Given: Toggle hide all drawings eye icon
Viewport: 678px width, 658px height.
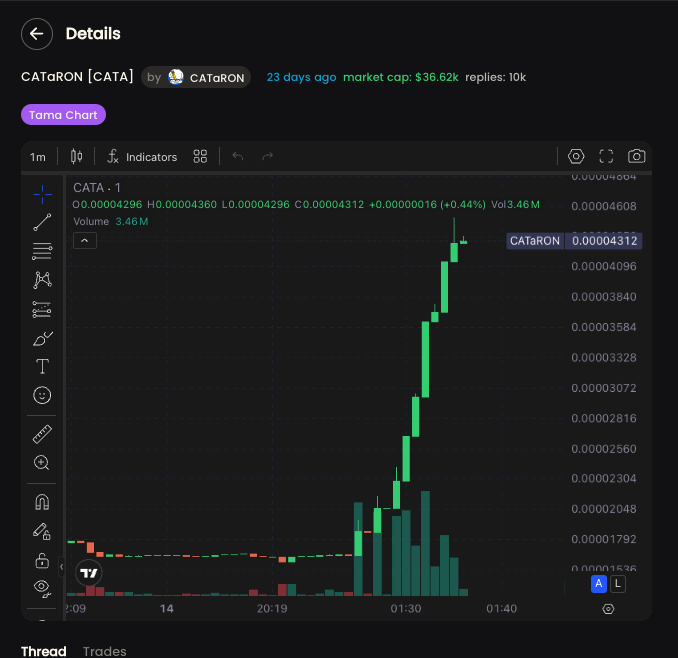Looking at the screenshot, I should point(42,589).
